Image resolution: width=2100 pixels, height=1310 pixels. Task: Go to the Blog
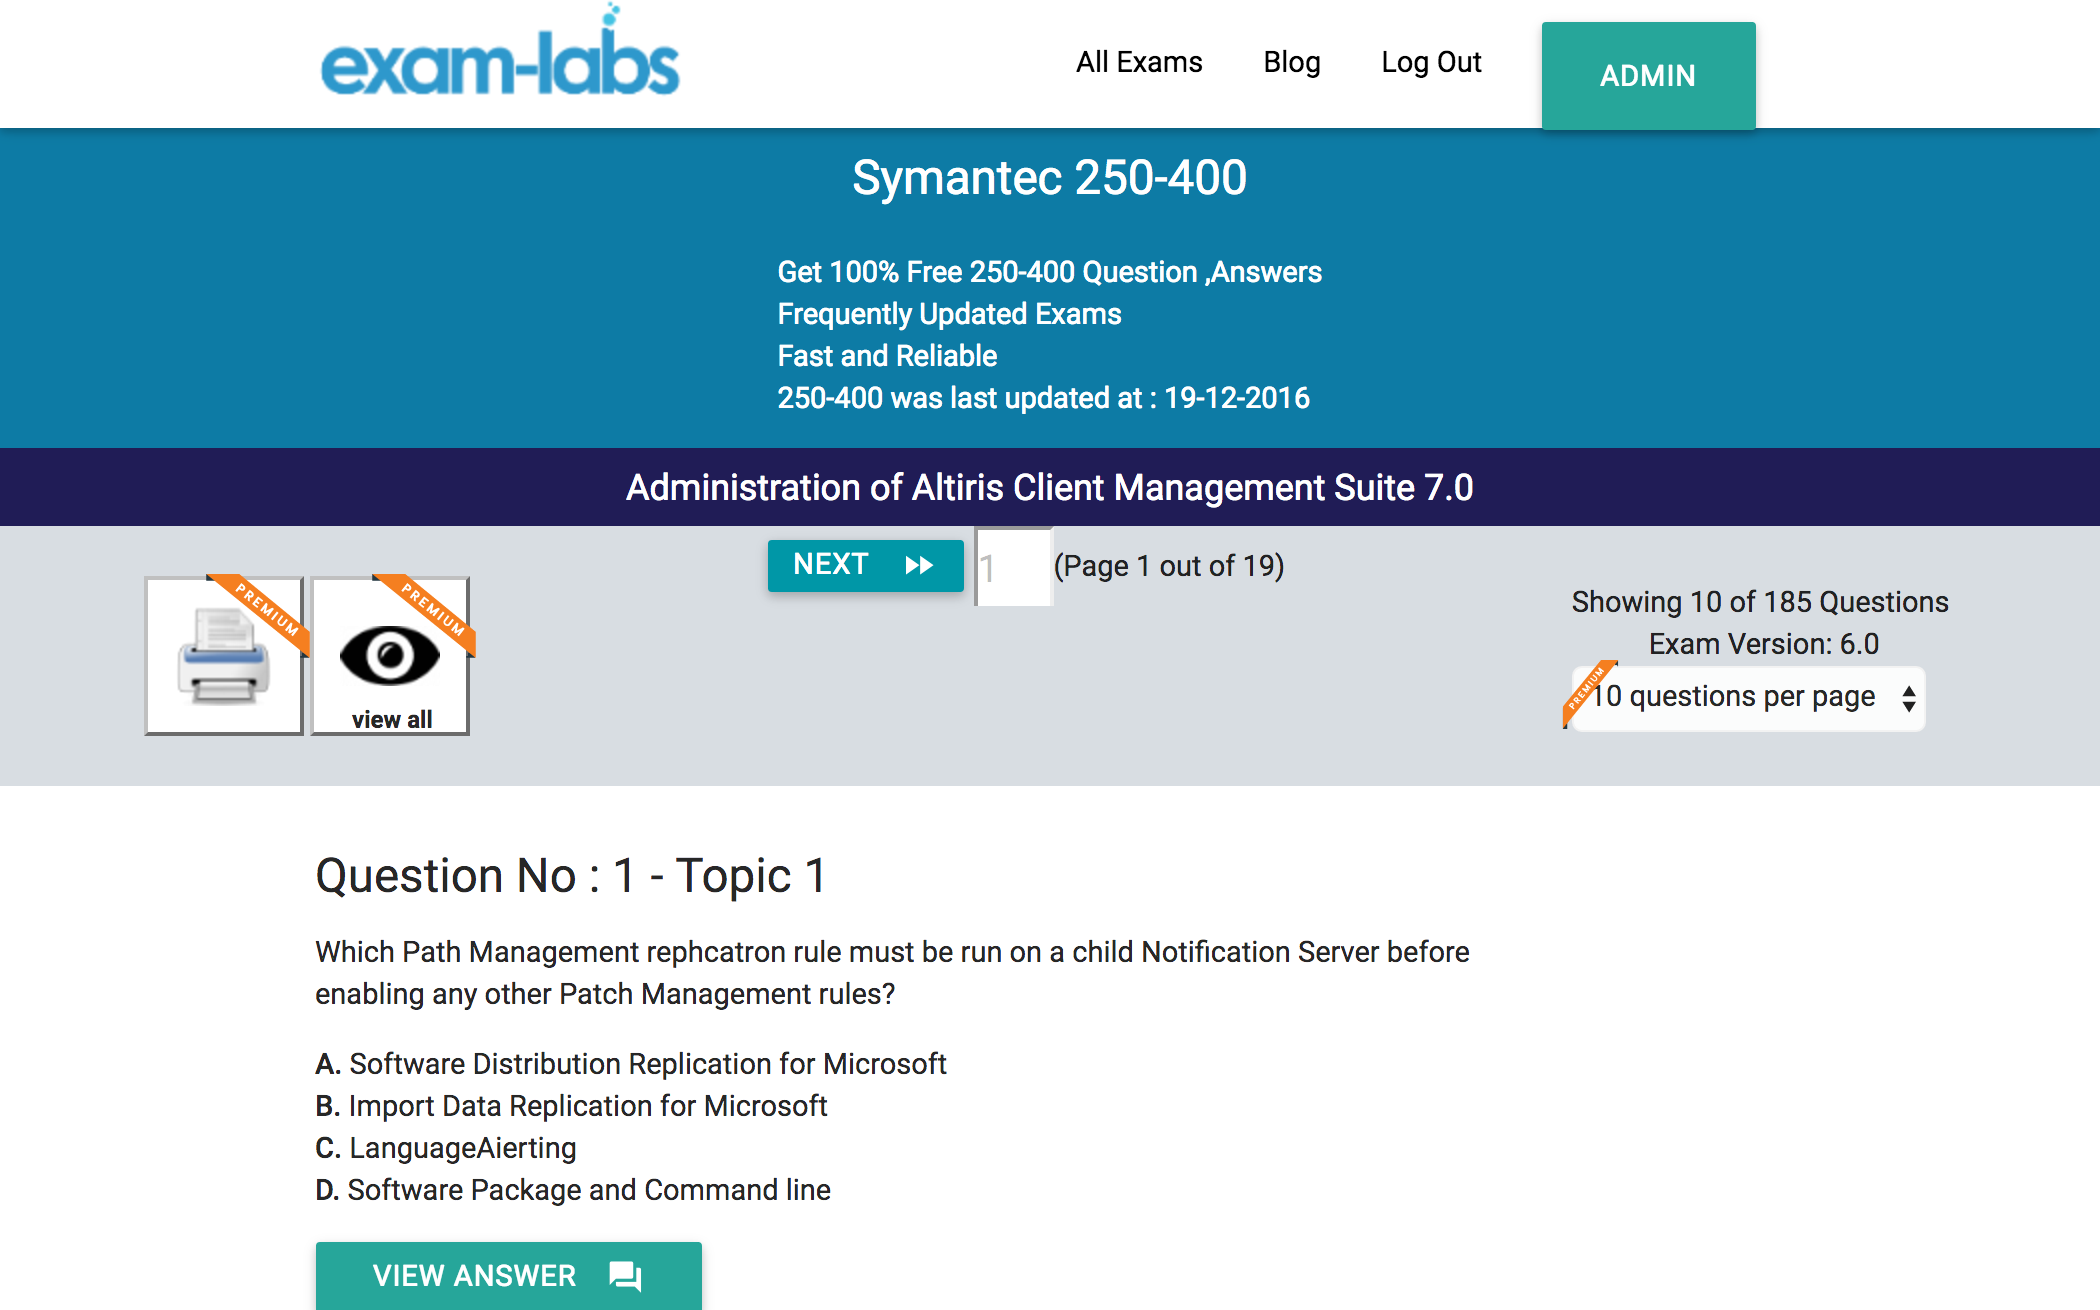(x=1292, y=62)
